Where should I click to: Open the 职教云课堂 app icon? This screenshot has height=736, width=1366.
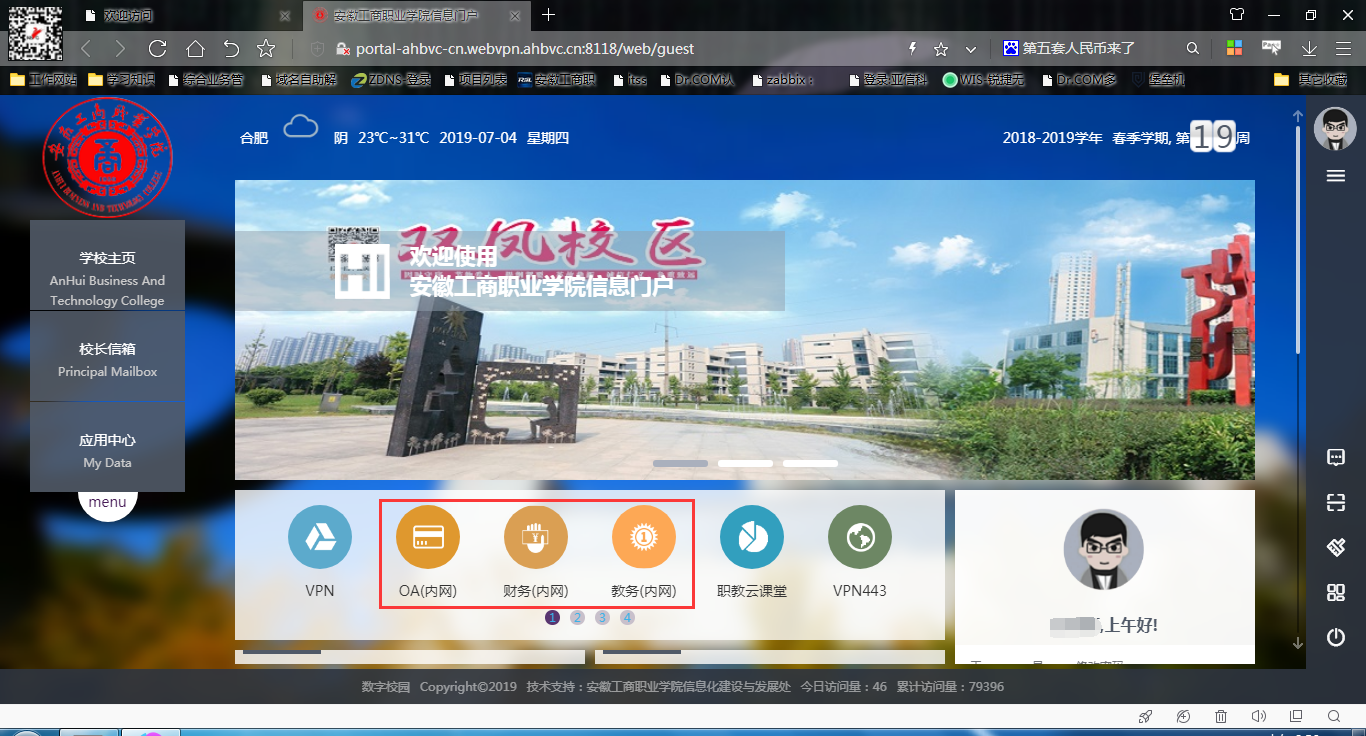(752, 537)
